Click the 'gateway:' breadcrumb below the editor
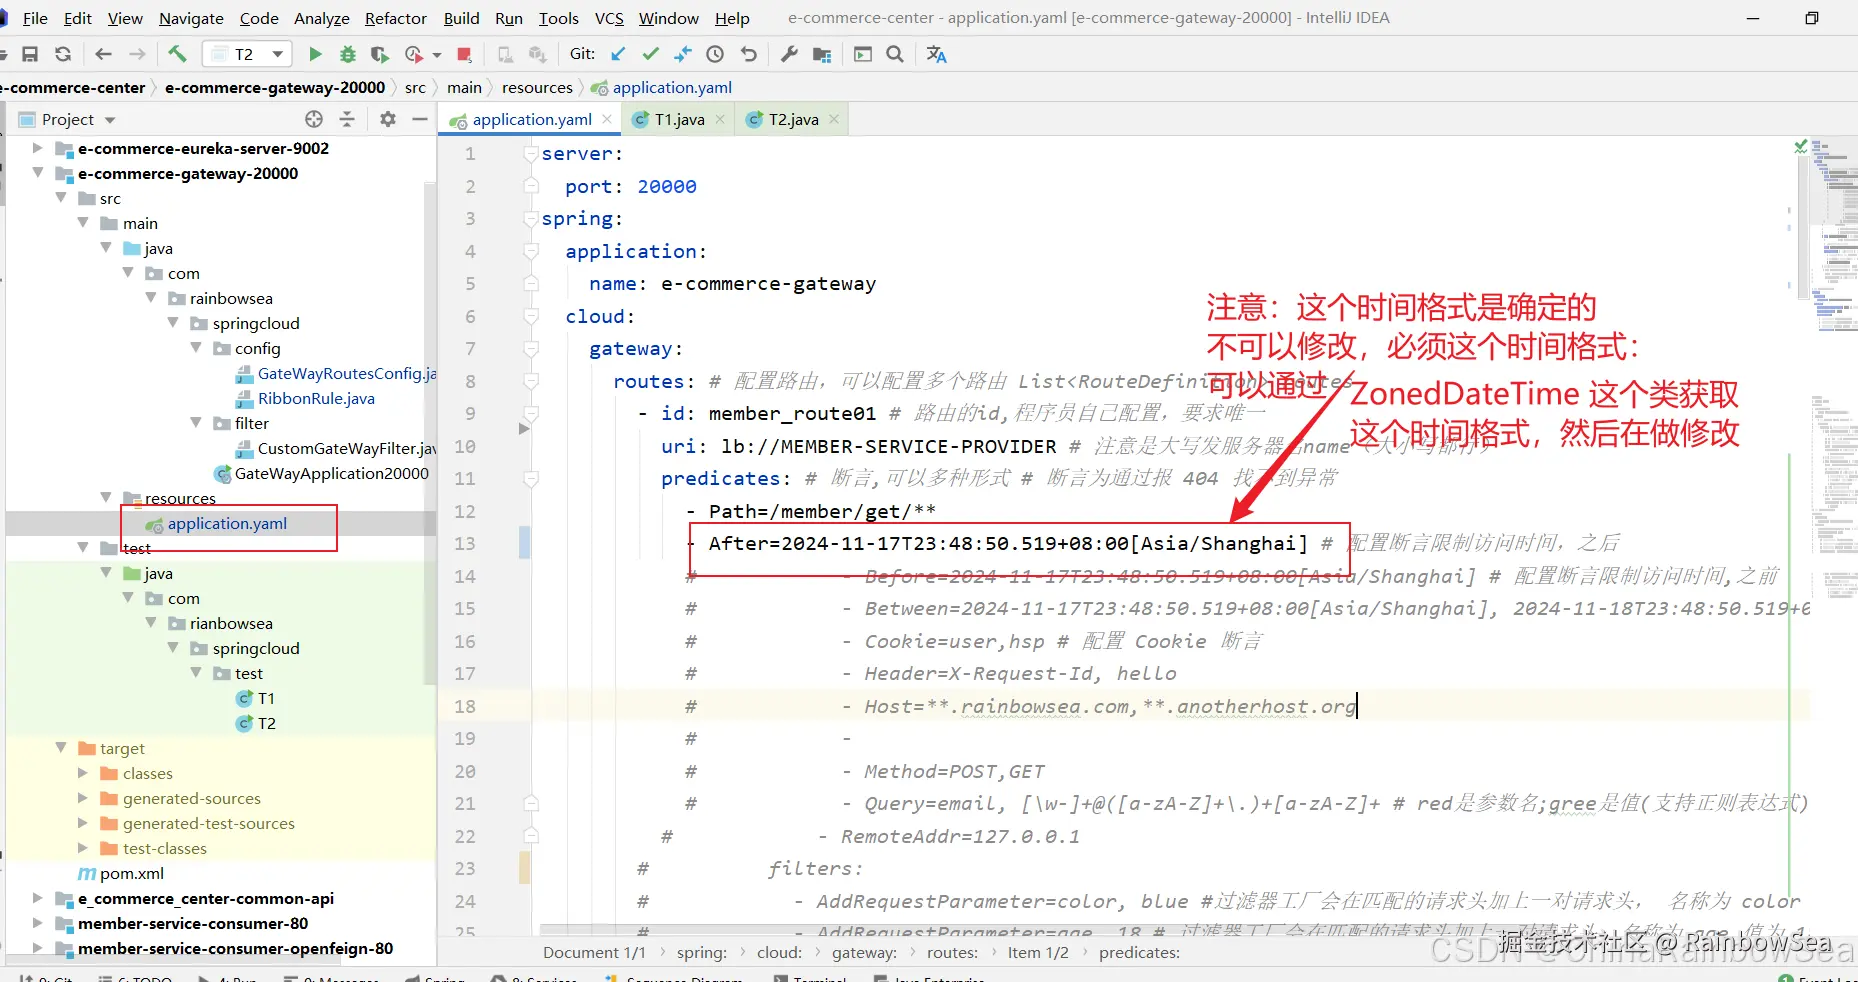This screenshot has height=982, width=1858. 864,953
